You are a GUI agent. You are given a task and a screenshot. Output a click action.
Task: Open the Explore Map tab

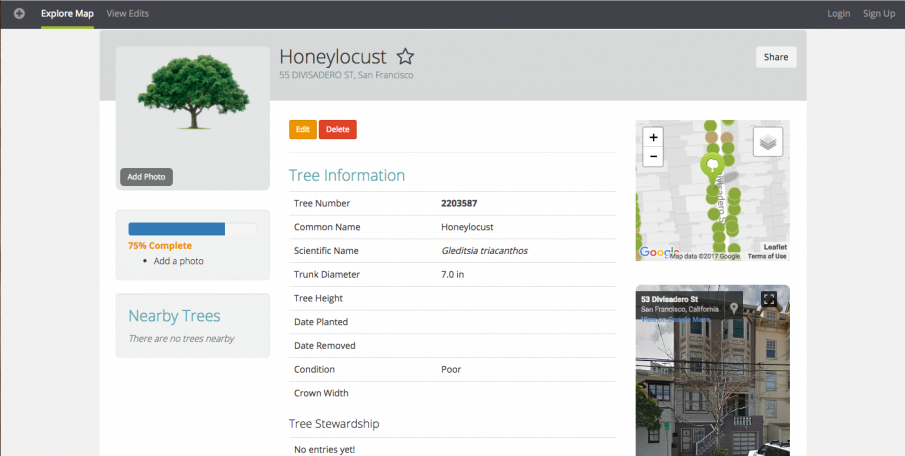[x=67, y=13]
